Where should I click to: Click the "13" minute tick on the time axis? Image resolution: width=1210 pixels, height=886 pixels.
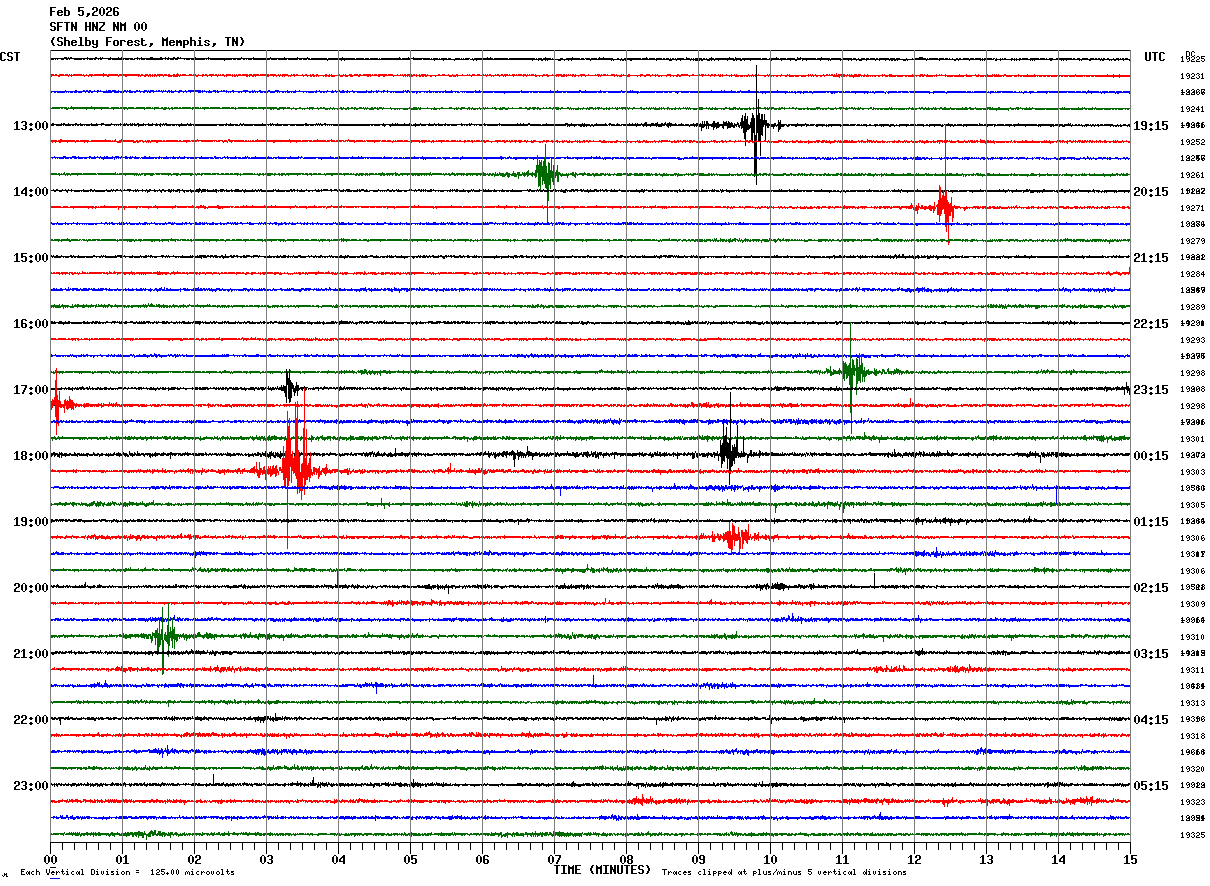coord(986,859)
